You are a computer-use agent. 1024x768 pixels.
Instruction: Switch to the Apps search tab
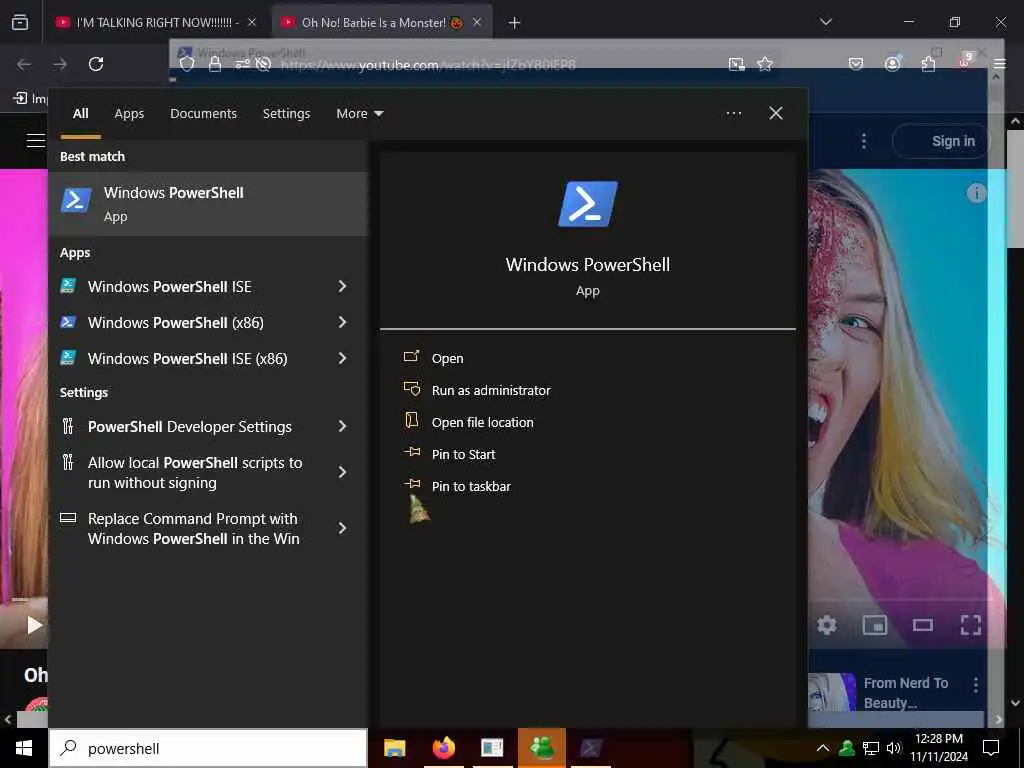129,114
